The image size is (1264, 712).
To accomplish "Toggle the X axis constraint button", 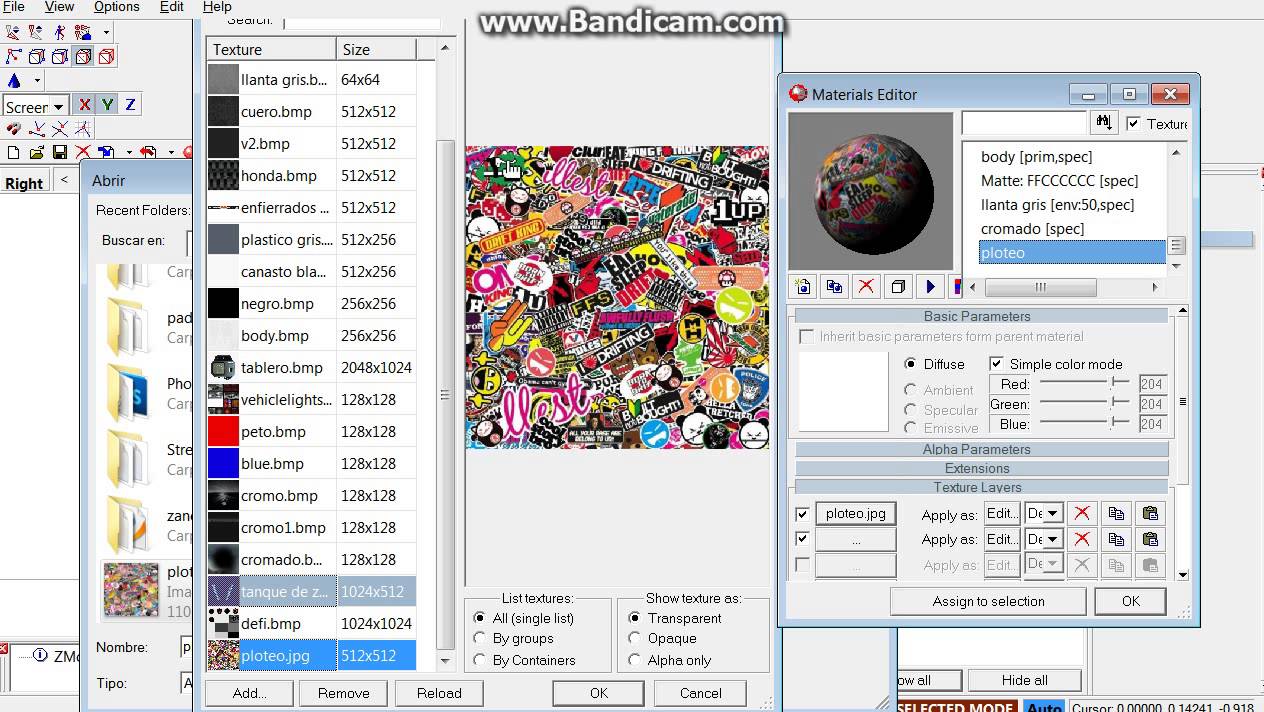I will coord(85,105).
